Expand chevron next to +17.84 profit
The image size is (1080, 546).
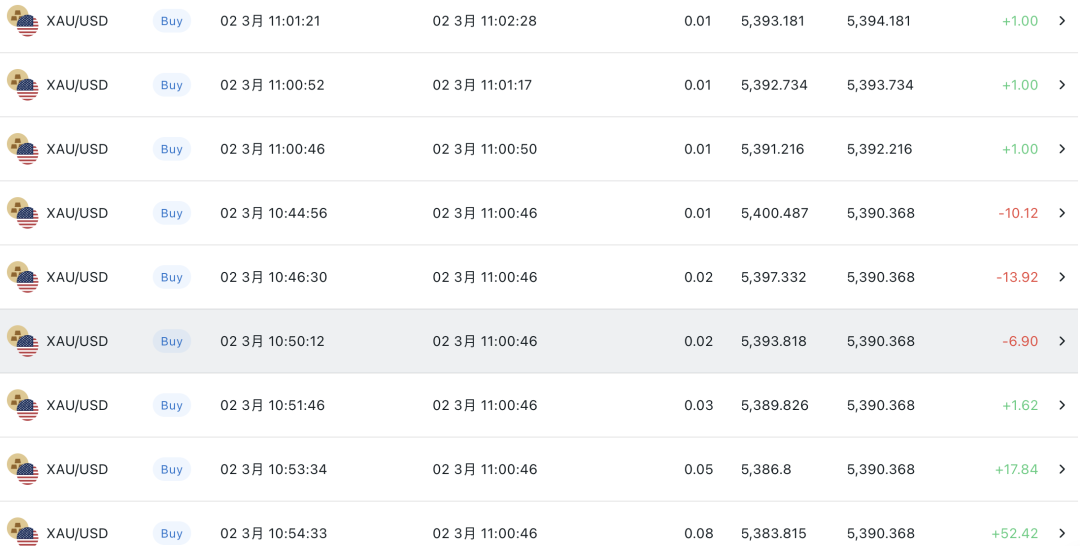1062,469
